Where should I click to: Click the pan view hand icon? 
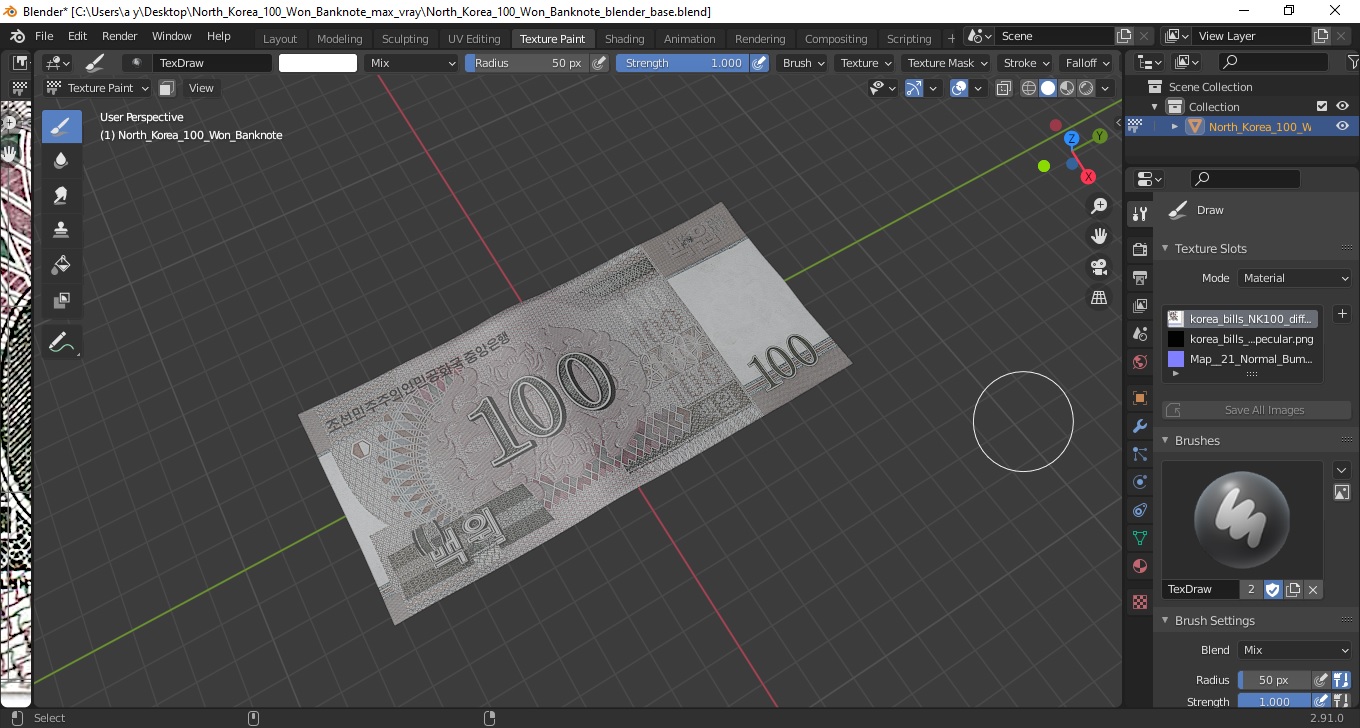[1099, 236]
